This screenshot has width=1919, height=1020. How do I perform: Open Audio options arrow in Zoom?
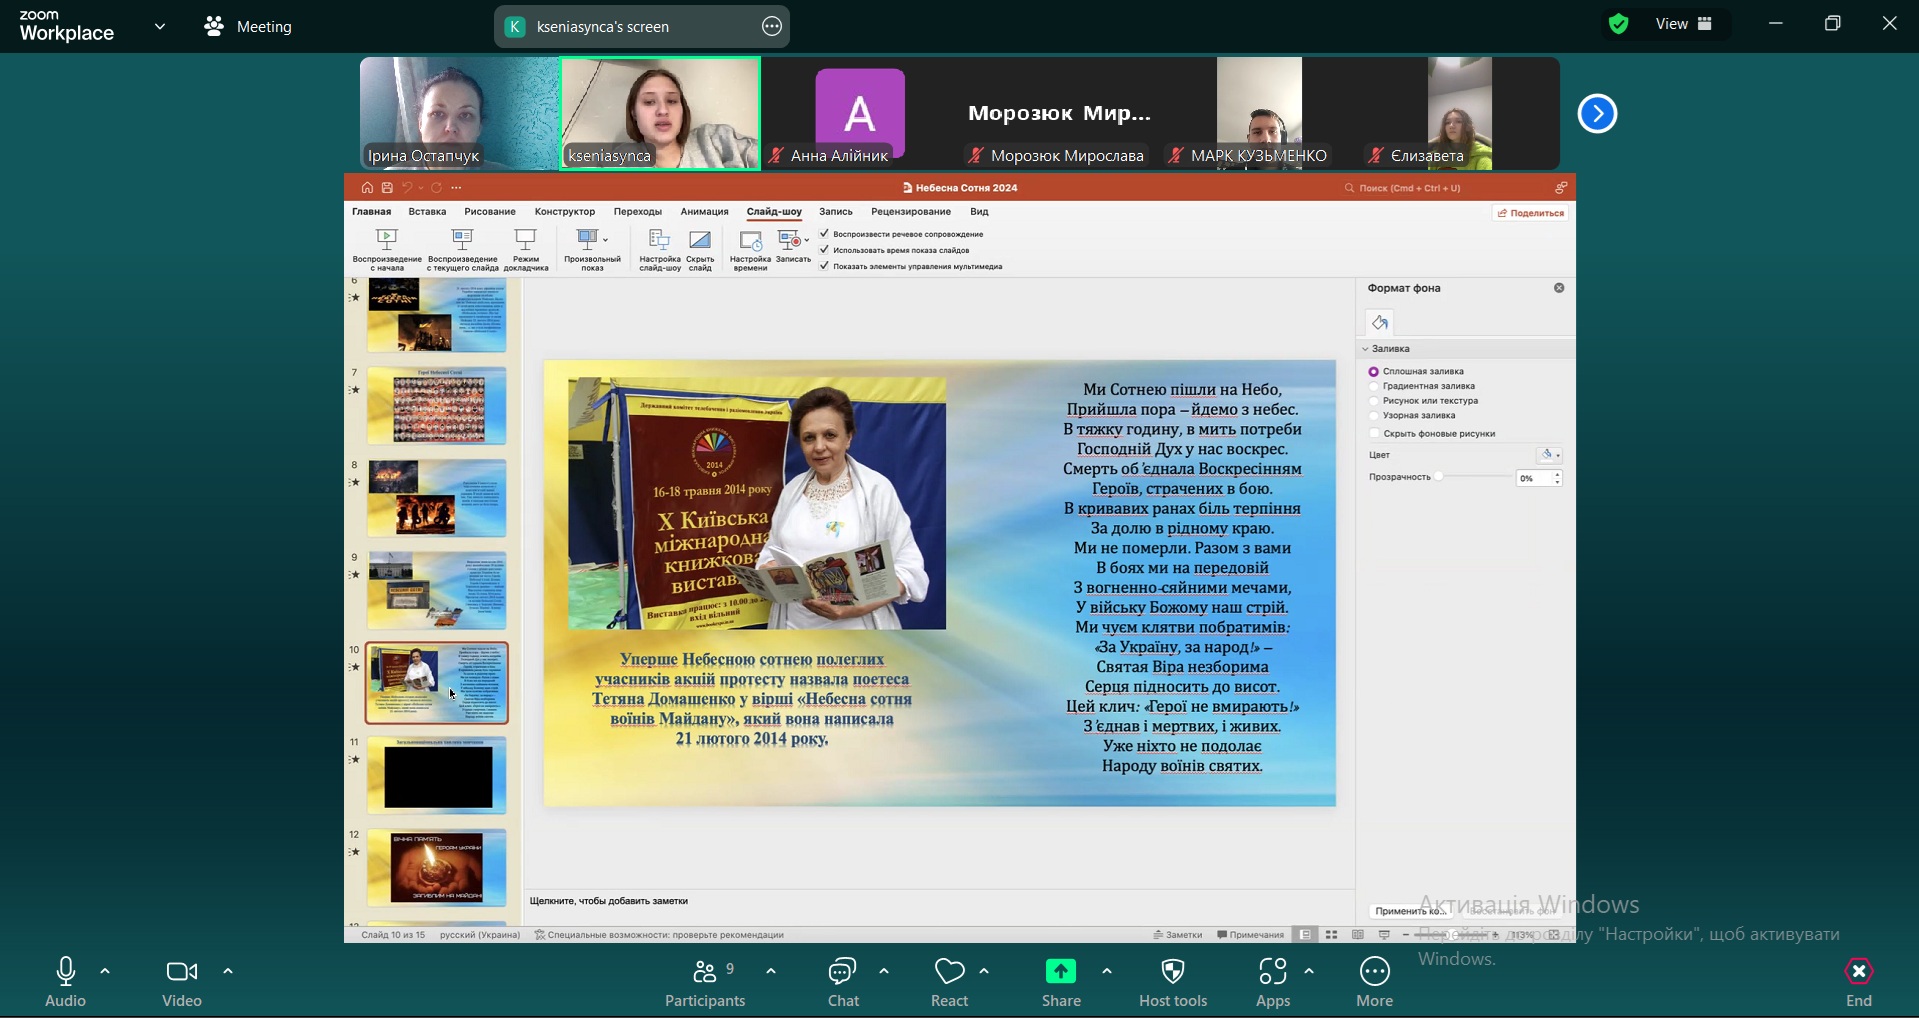[x=105, y=973]
